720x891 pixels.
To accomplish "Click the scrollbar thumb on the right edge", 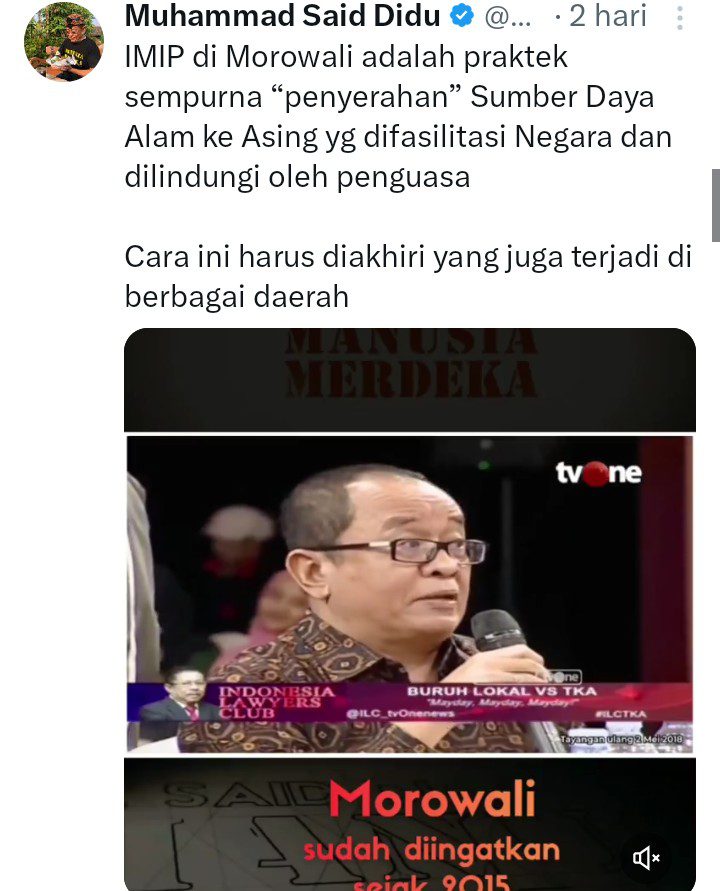I will click(715, 206).
